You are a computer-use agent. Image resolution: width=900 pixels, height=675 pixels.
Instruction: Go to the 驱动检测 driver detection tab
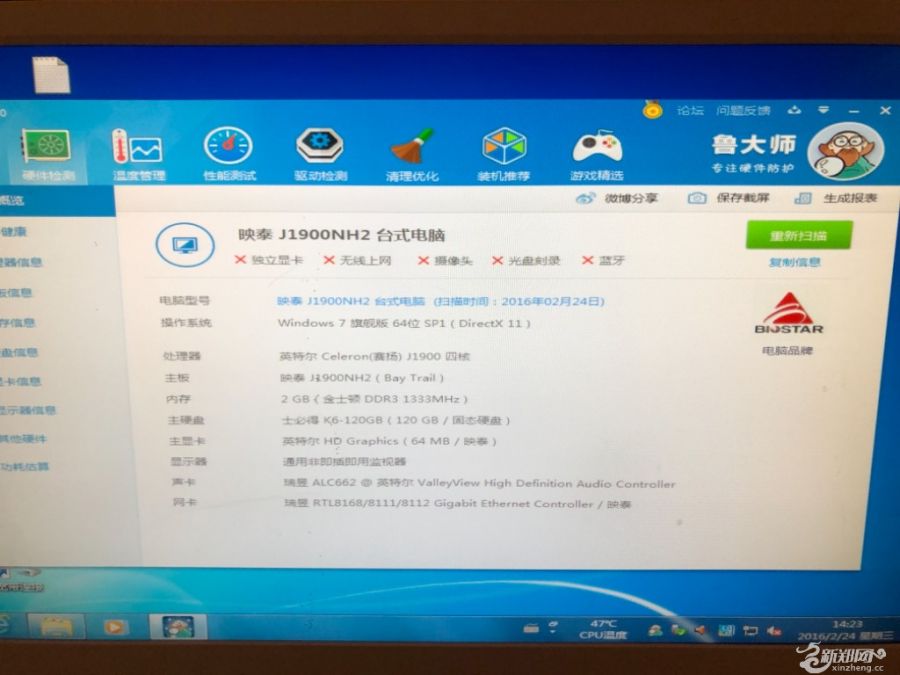coord(320,154)
